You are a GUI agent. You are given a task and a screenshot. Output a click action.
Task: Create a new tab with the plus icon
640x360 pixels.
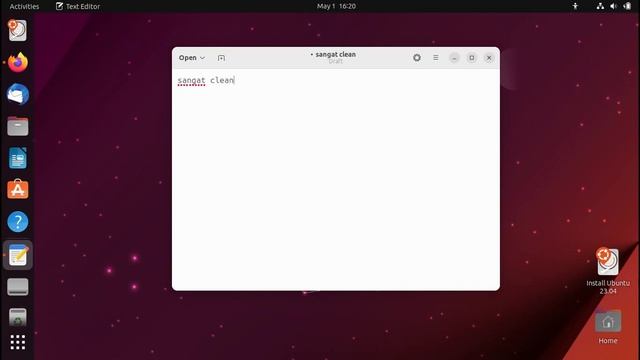(x=221, y=58)
